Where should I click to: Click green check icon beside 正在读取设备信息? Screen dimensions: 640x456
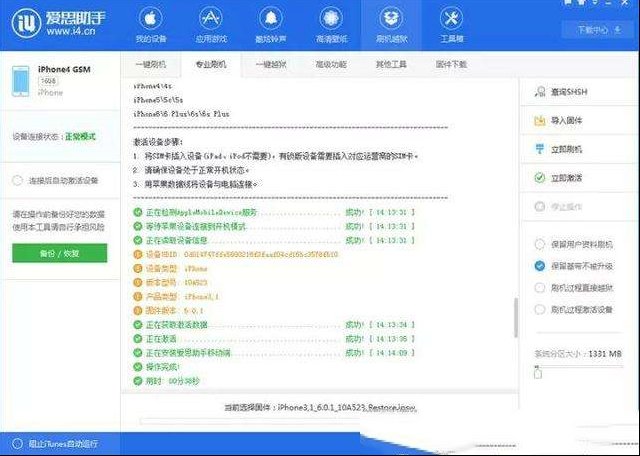[x=138, y=240]
